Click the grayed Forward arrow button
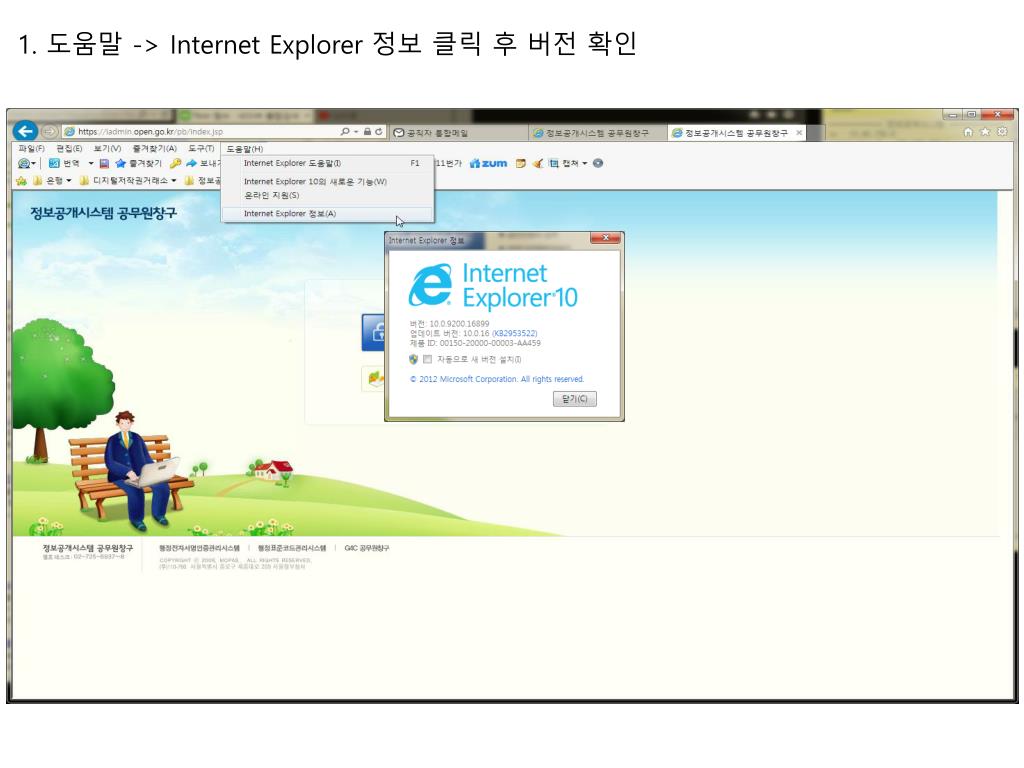The image size is (1024, 768). pyautogui.click(x=49, y=131)
